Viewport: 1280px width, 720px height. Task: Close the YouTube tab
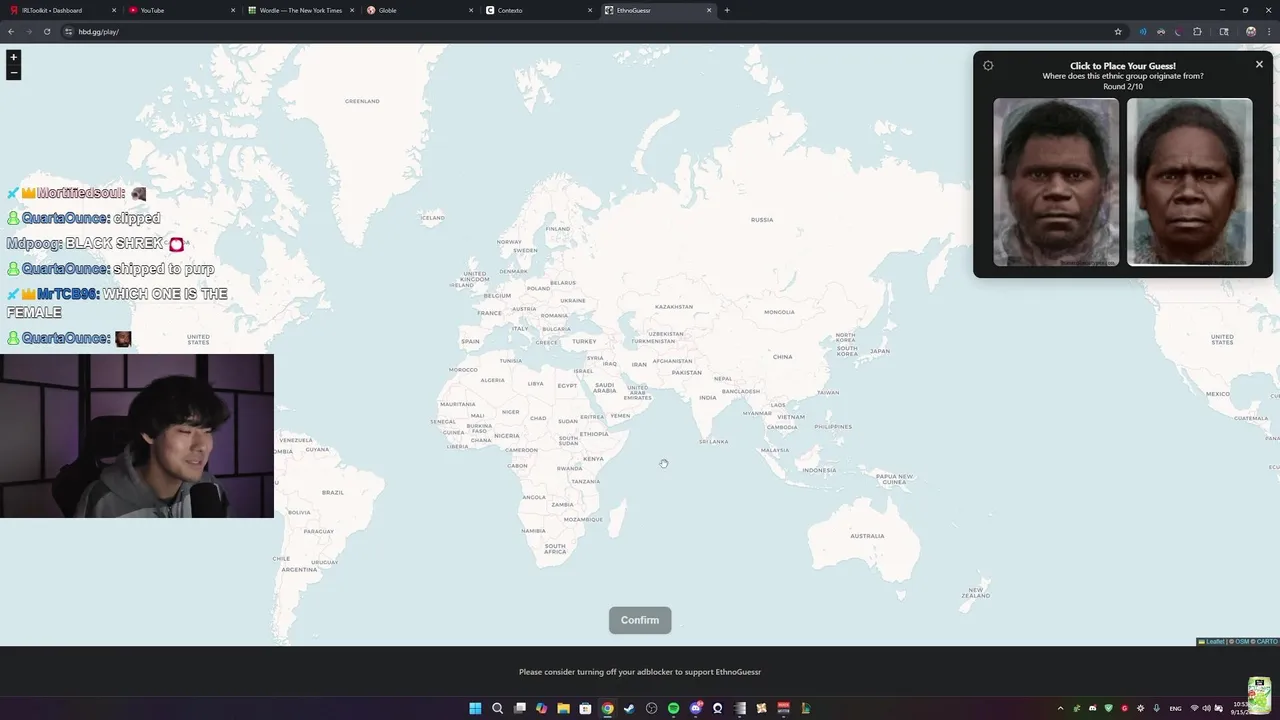click(233, 10)
